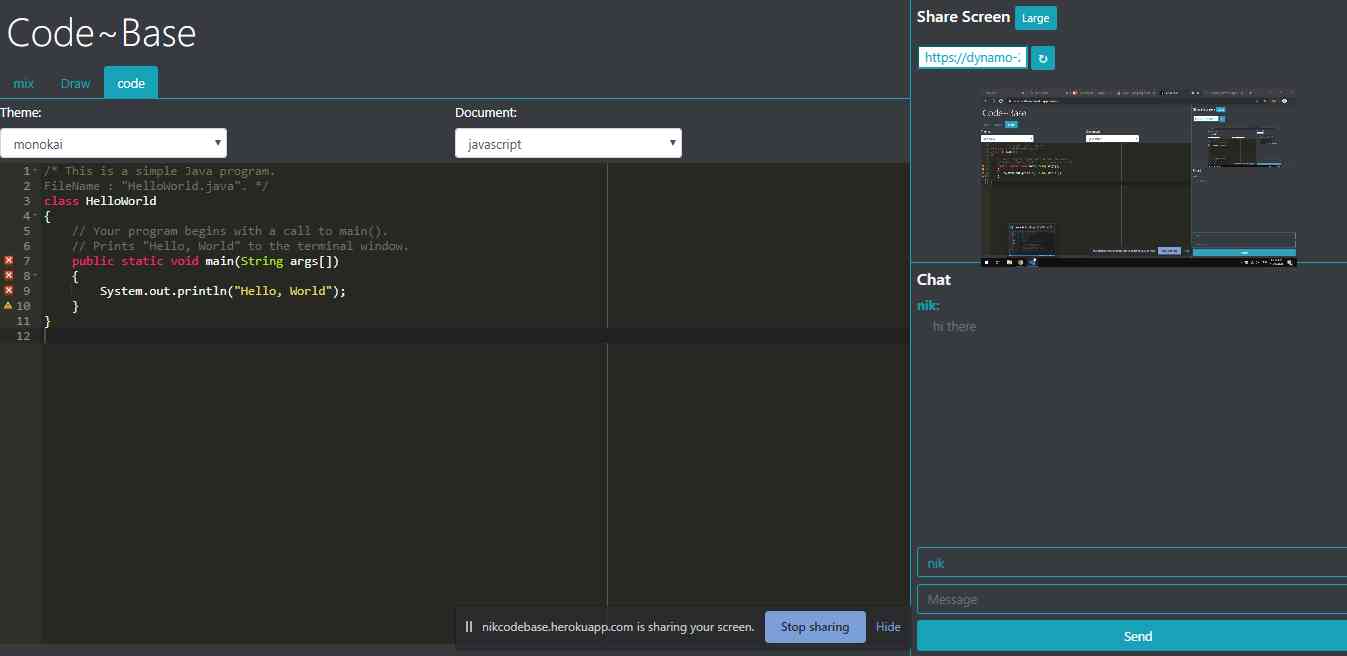Image resolution: width=1347 pixels, height=656 pixels.
Task: Switch to the mix tab
Action: (24, 83)
